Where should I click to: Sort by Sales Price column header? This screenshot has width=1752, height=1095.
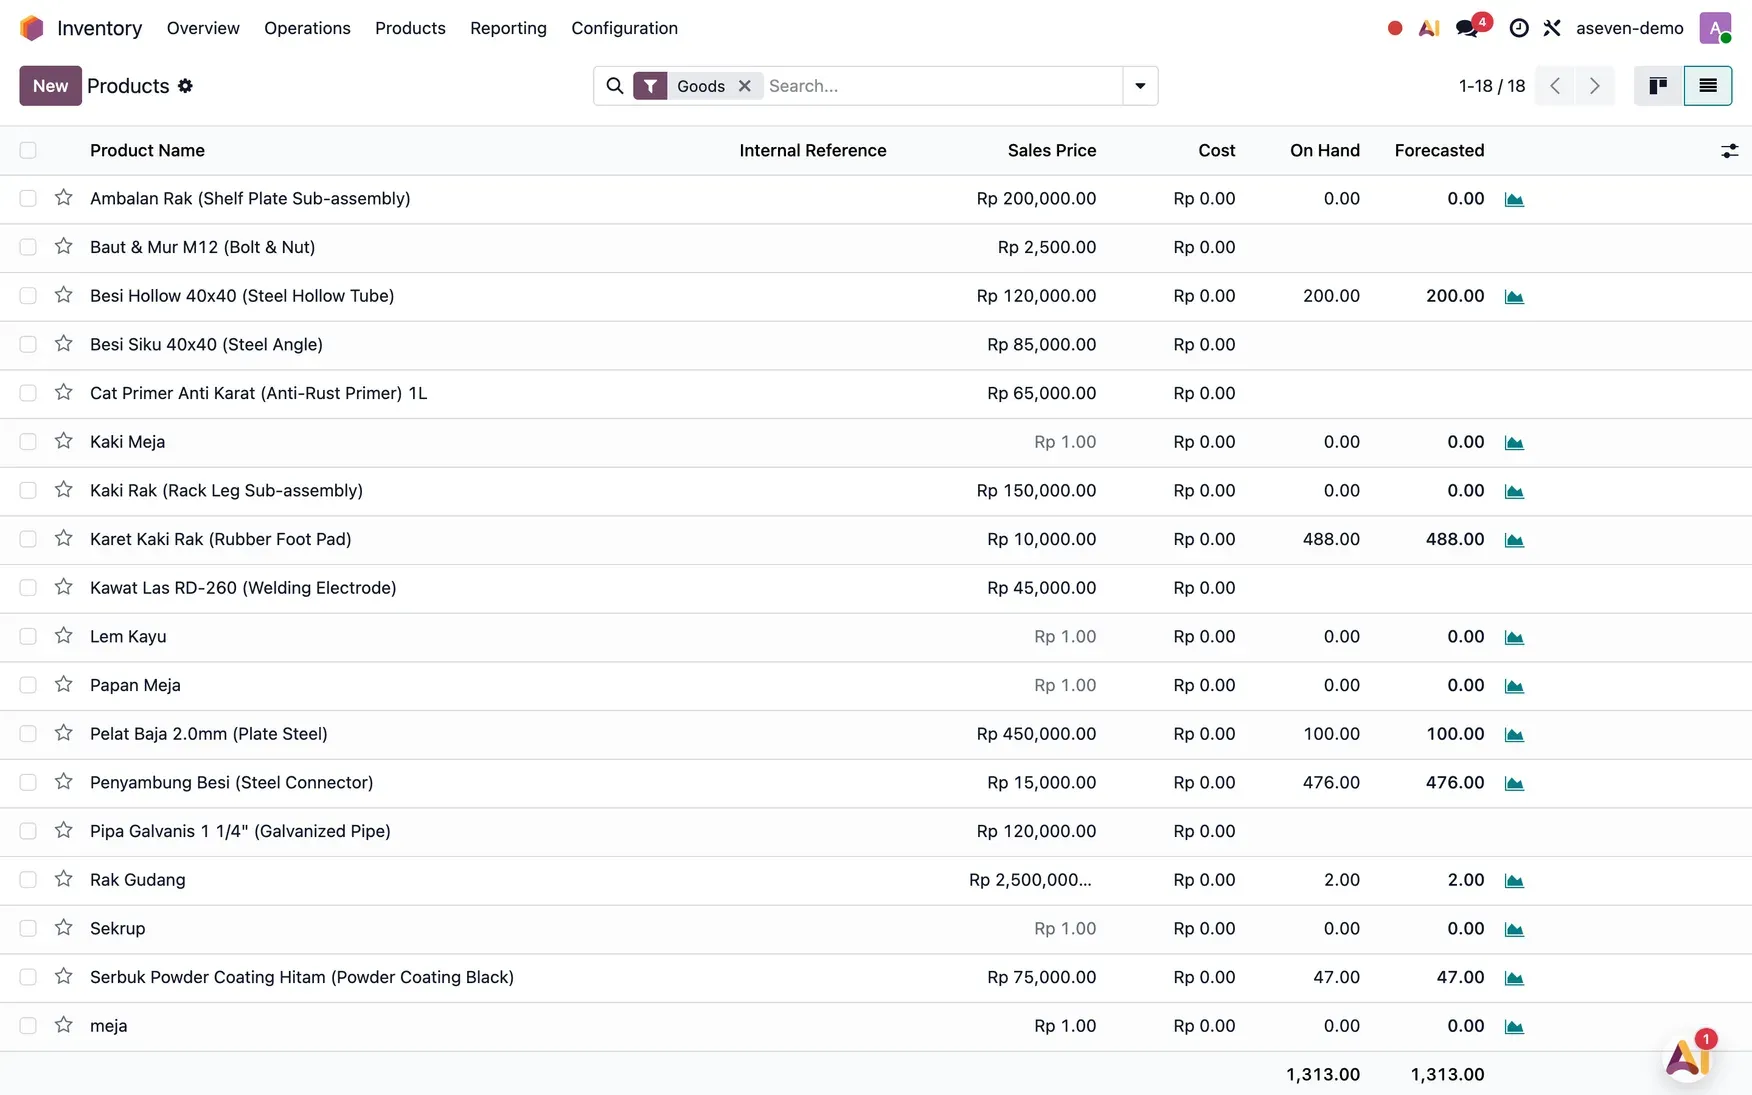1052,150
